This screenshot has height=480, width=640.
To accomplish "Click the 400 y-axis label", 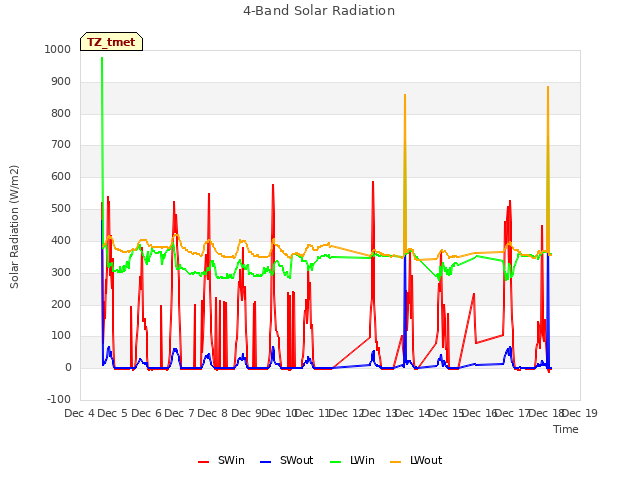I will point(61,241).
